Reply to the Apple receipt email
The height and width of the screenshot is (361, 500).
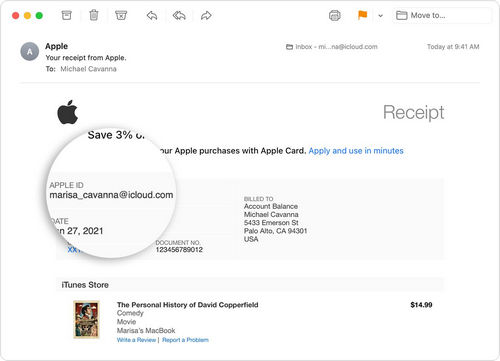pyautogui.click(x=152, y=15)
